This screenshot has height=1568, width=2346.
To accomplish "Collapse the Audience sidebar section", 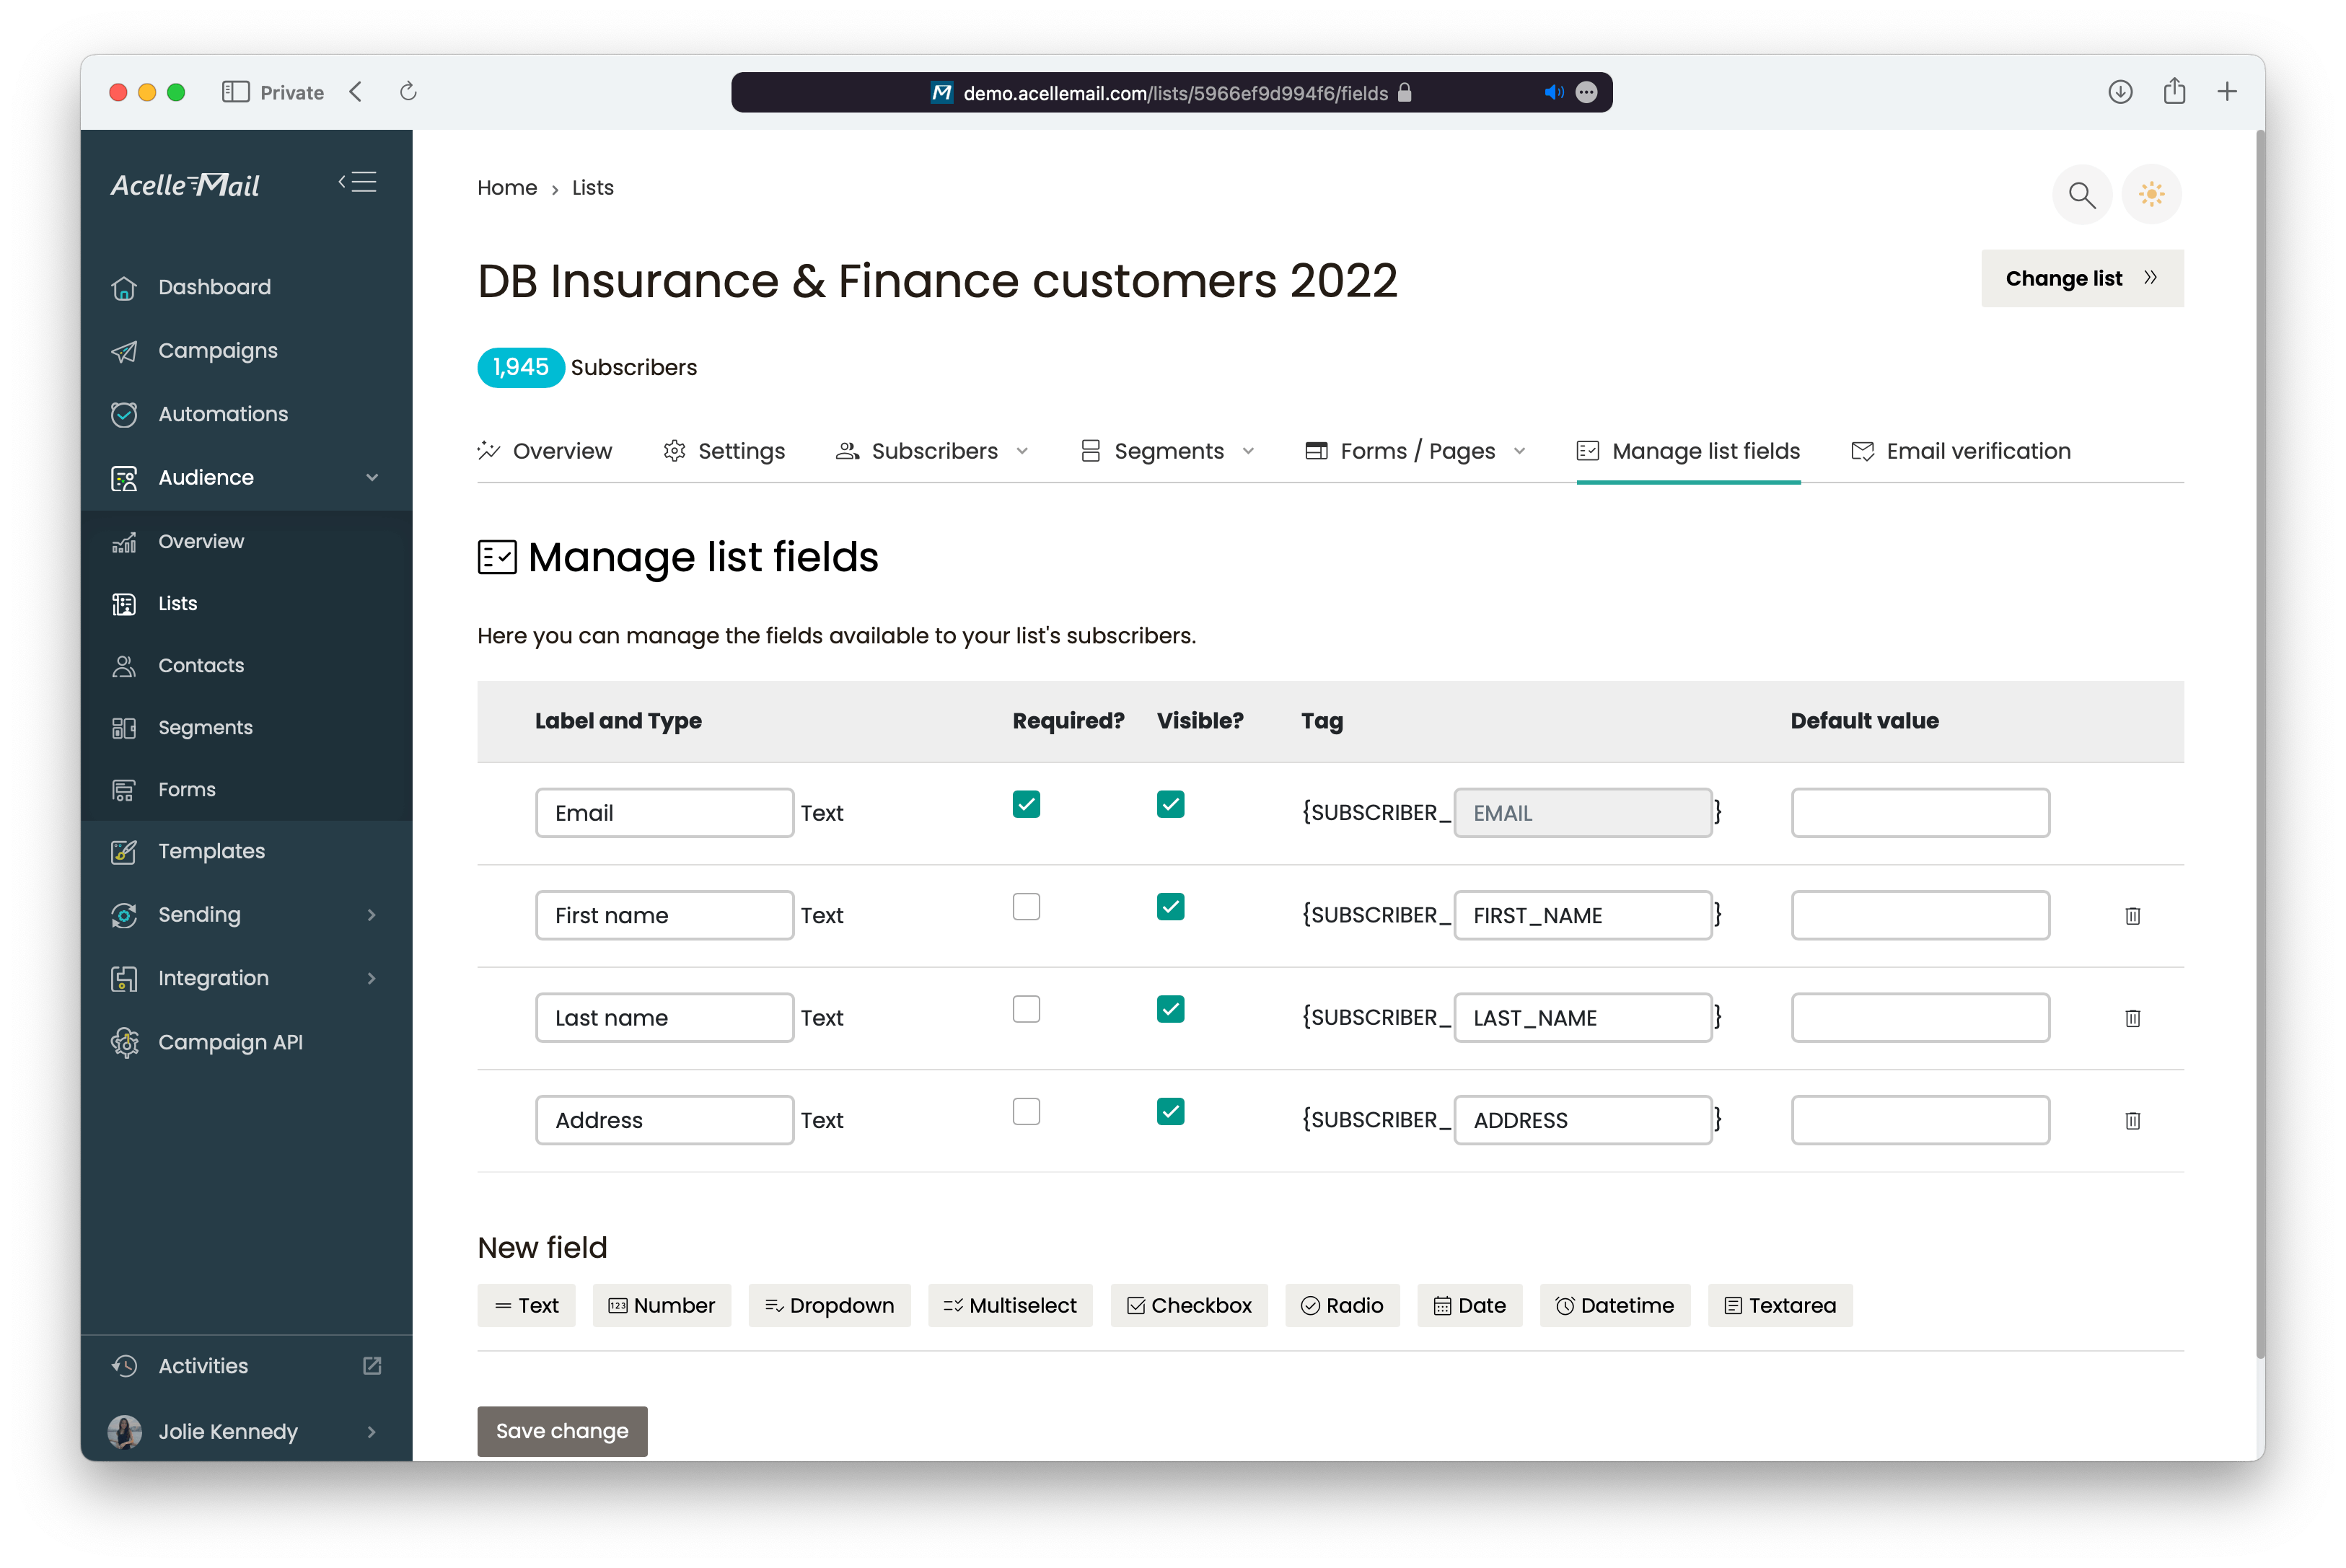I will pos(372,478).
